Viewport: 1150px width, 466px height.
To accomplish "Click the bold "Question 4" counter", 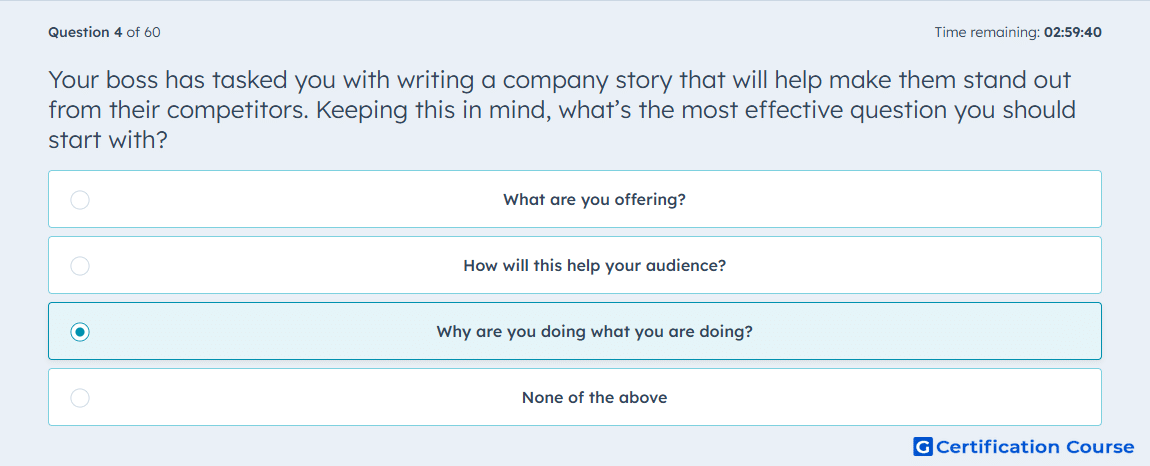I will 86,32.
